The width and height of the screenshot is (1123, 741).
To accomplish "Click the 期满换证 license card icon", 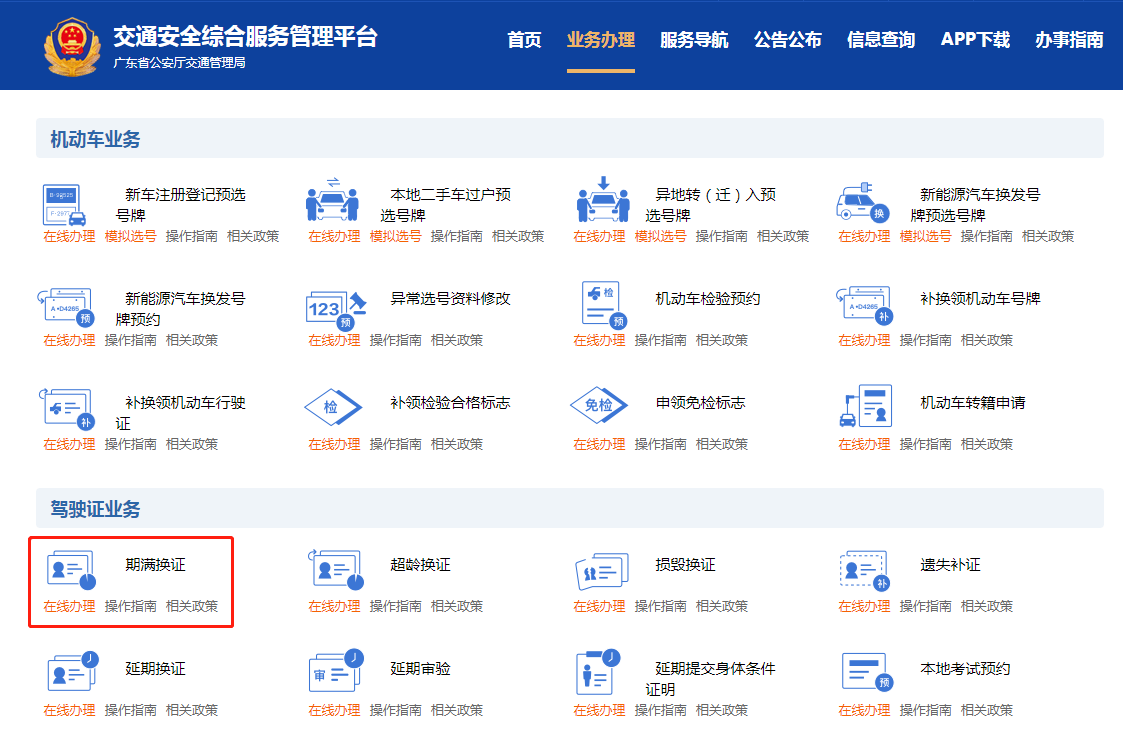I will click(70, 570).
